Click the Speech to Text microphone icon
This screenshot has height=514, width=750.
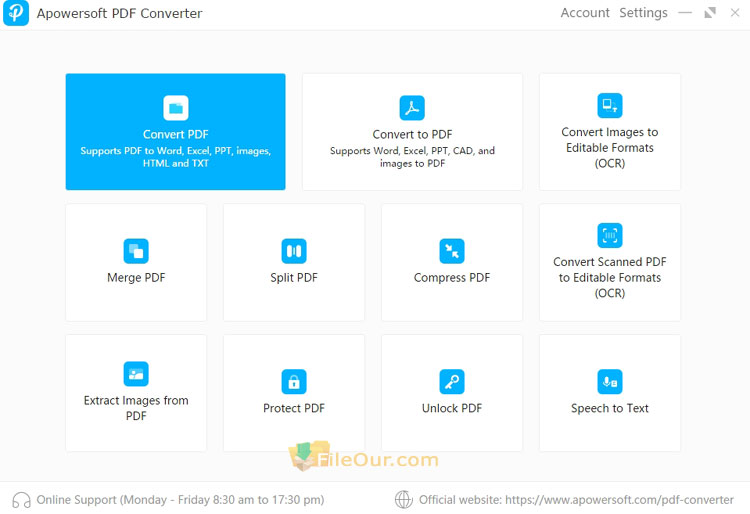coord(609,382)
